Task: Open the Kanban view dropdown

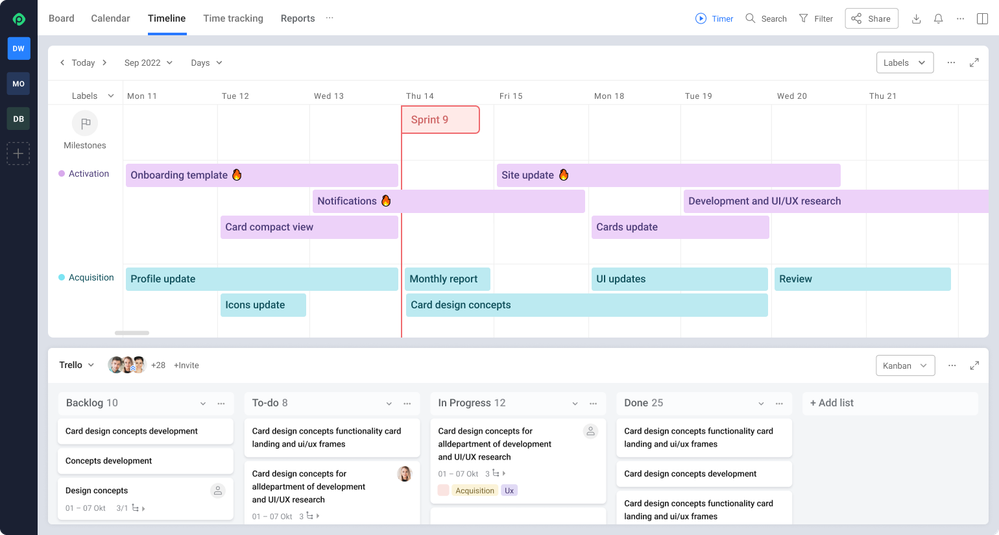Action: pos(905,366)
